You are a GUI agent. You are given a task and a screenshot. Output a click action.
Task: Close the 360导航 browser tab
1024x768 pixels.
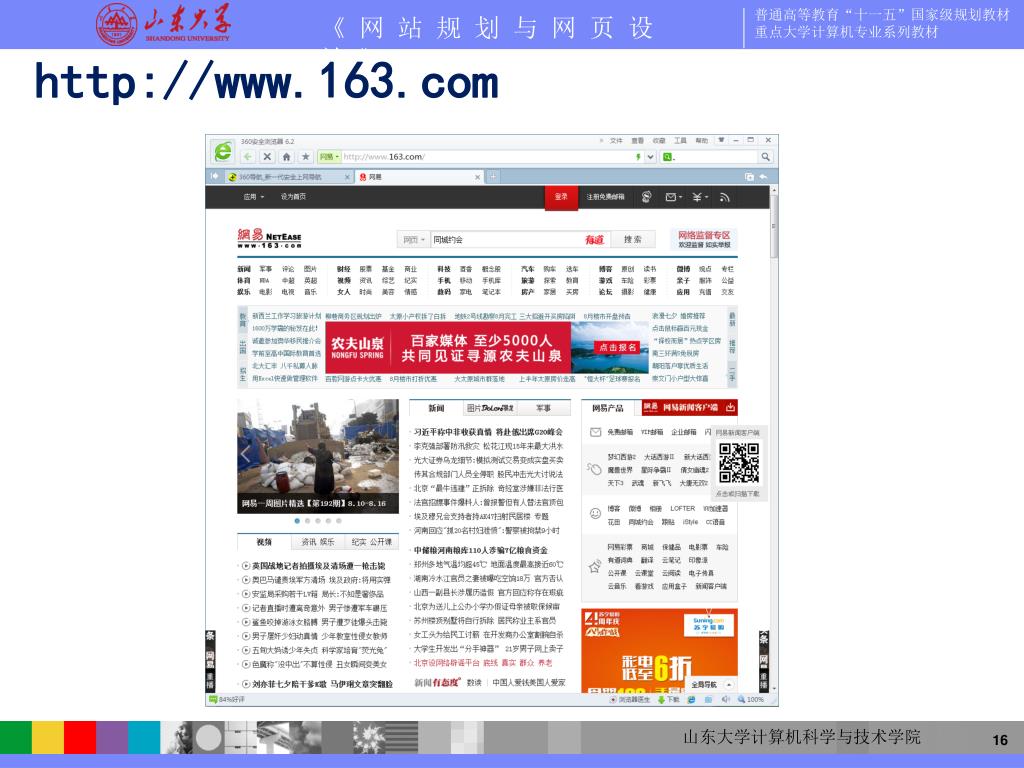pyautogui.click(x=347, y=177)
